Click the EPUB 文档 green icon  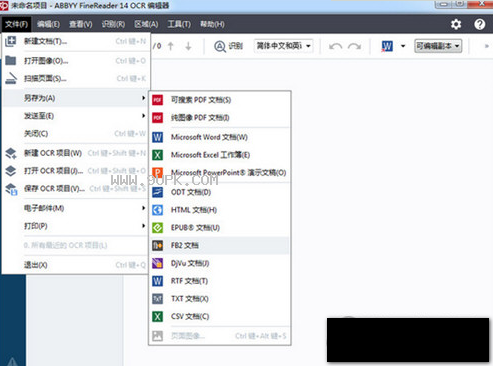(x=157, y=228)
